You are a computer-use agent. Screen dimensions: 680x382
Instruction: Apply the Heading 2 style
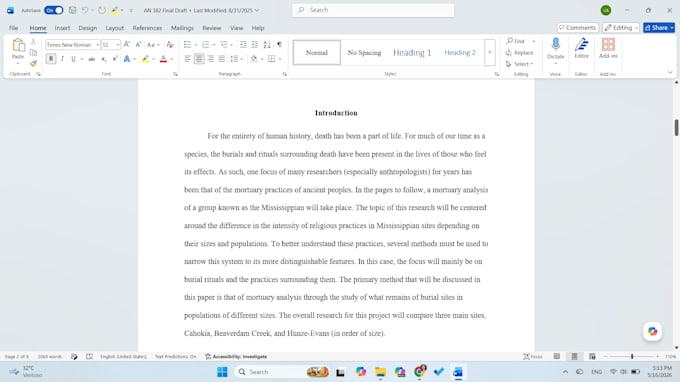pyautogui.click(x=460, y=52)
